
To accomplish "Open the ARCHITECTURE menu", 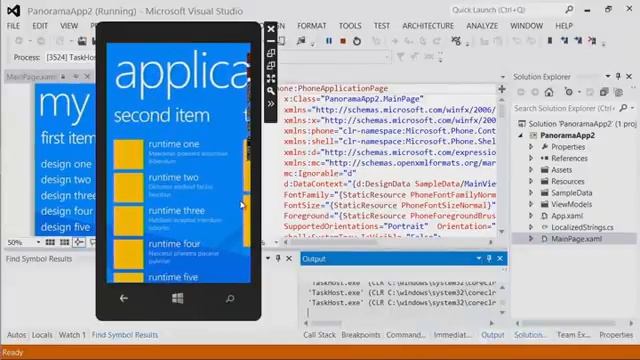I will pos(428,26).
